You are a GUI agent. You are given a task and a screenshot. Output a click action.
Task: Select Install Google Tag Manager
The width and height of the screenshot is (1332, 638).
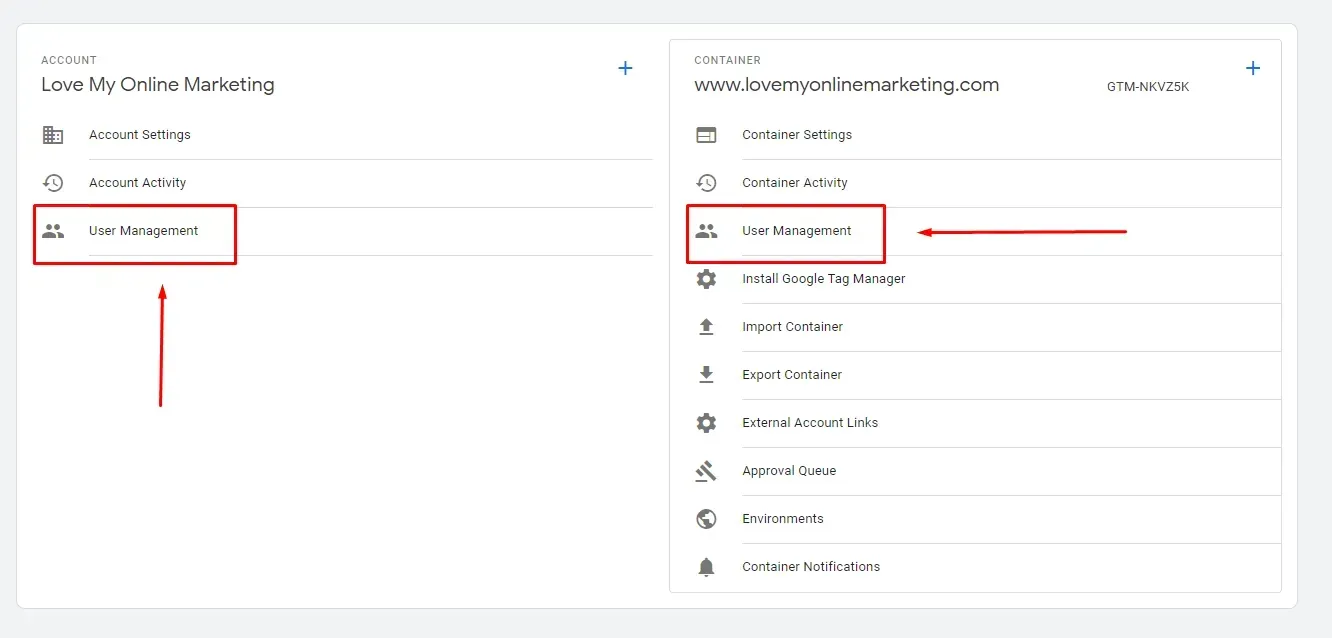[824, 279]
